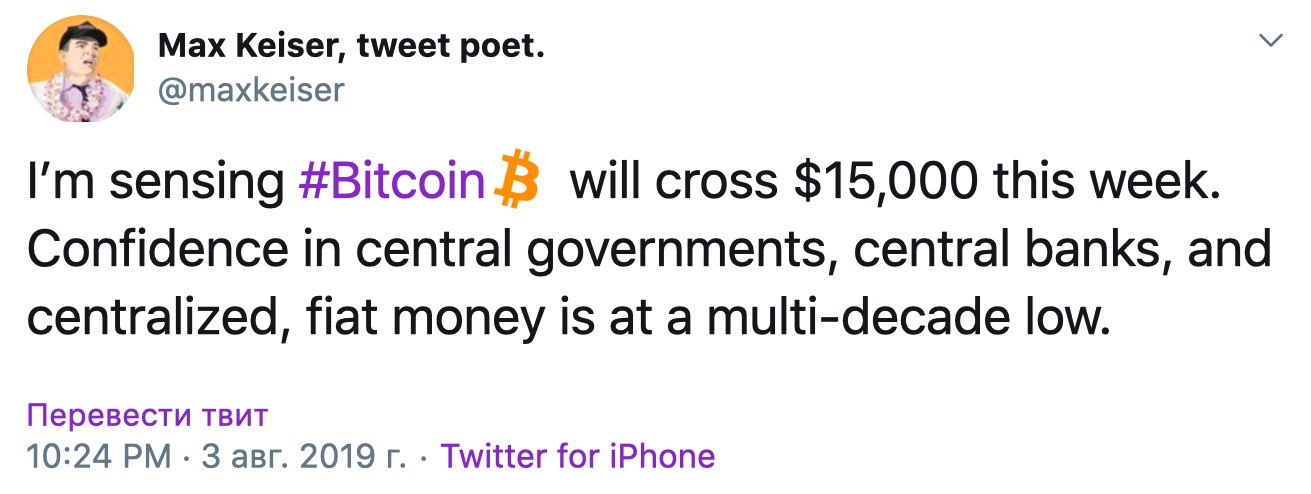Open the tweet options chevron menu
Image resolution: width=1311 pixels, height=494 pixels.
[1271, 41]
